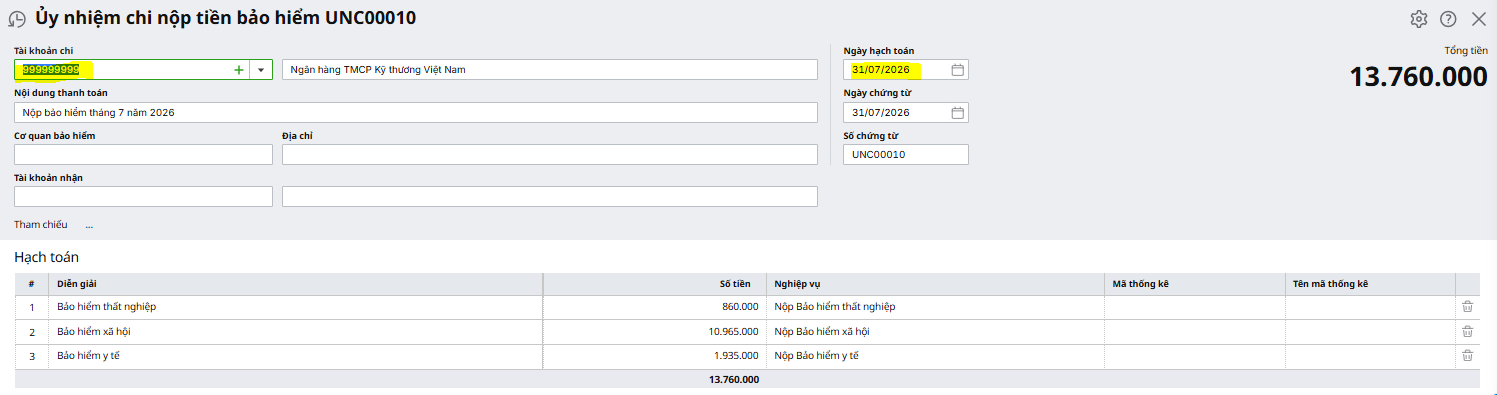The width and height of the screenshot is (1497, 395).
Task: Select the Bảo hiểm xã hội description cell
Action: click(x=296, y=332)
